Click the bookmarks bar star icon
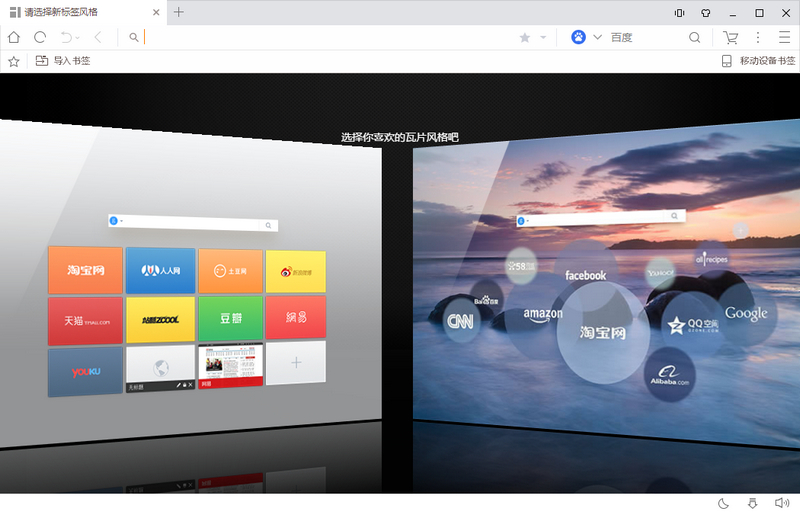Viewport: 800px width, 512px height. pyautogui.click(x=14, y=61)
